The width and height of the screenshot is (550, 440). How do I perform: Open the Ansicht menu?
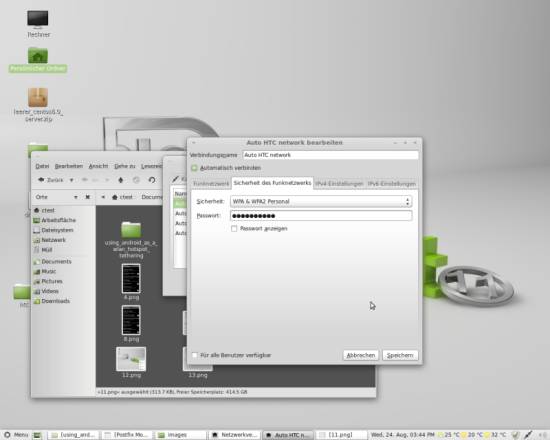[x=98, y=166]
